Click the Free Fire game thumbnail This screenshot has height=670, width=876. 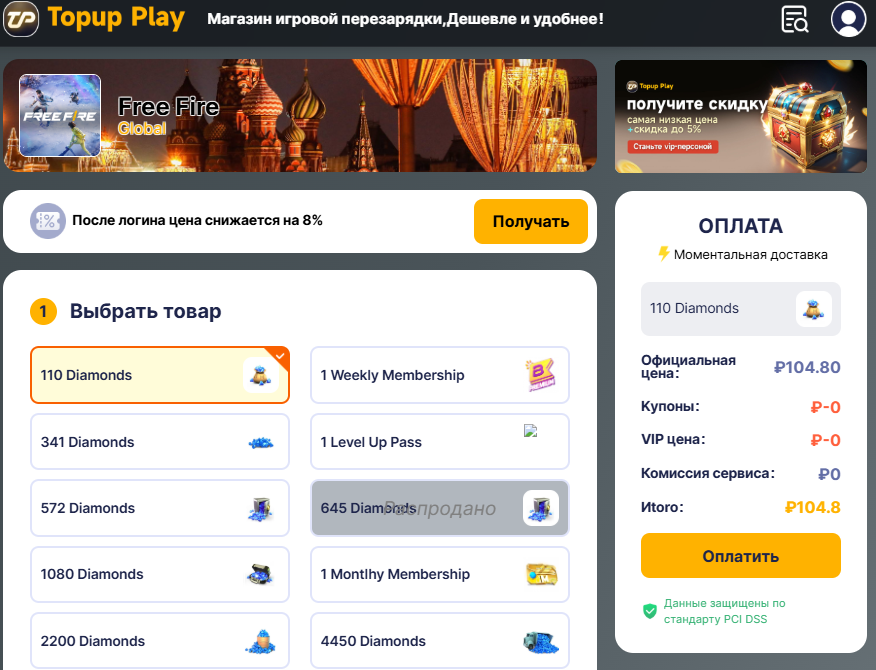60,115
